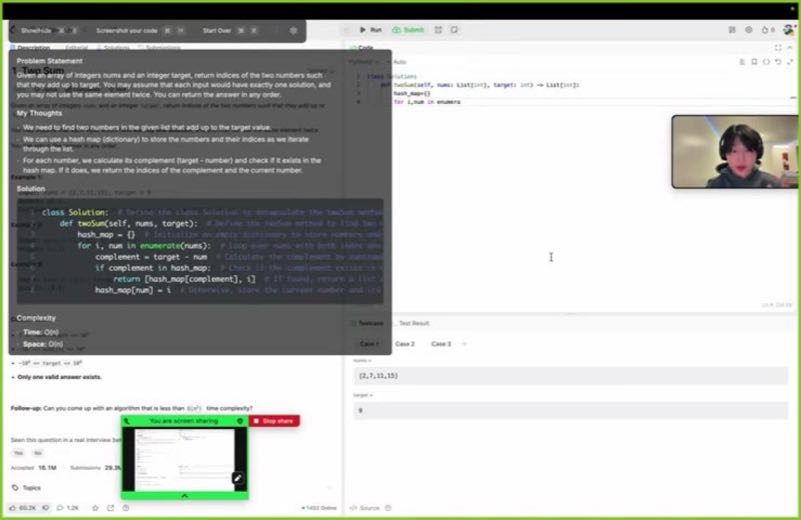This screenshot has height=520, width=801.
Task: Switch to the Submissions tab
Action: [159, 48]
